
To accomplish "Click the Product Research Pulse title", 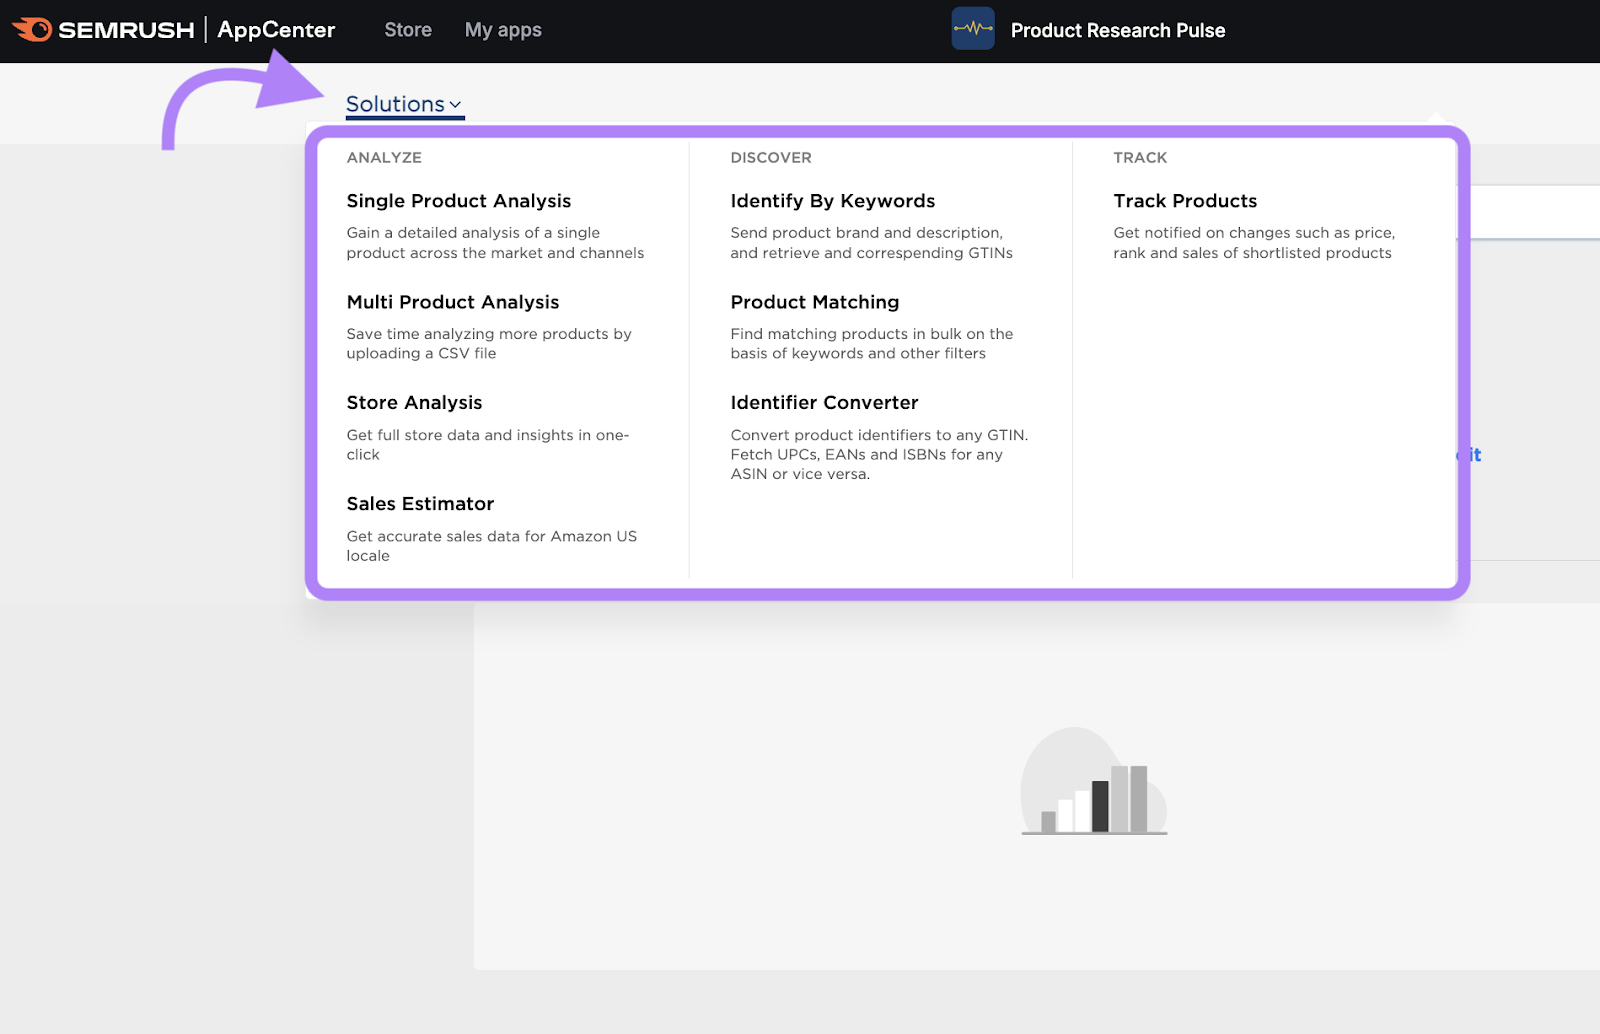I will (1118, 31).
